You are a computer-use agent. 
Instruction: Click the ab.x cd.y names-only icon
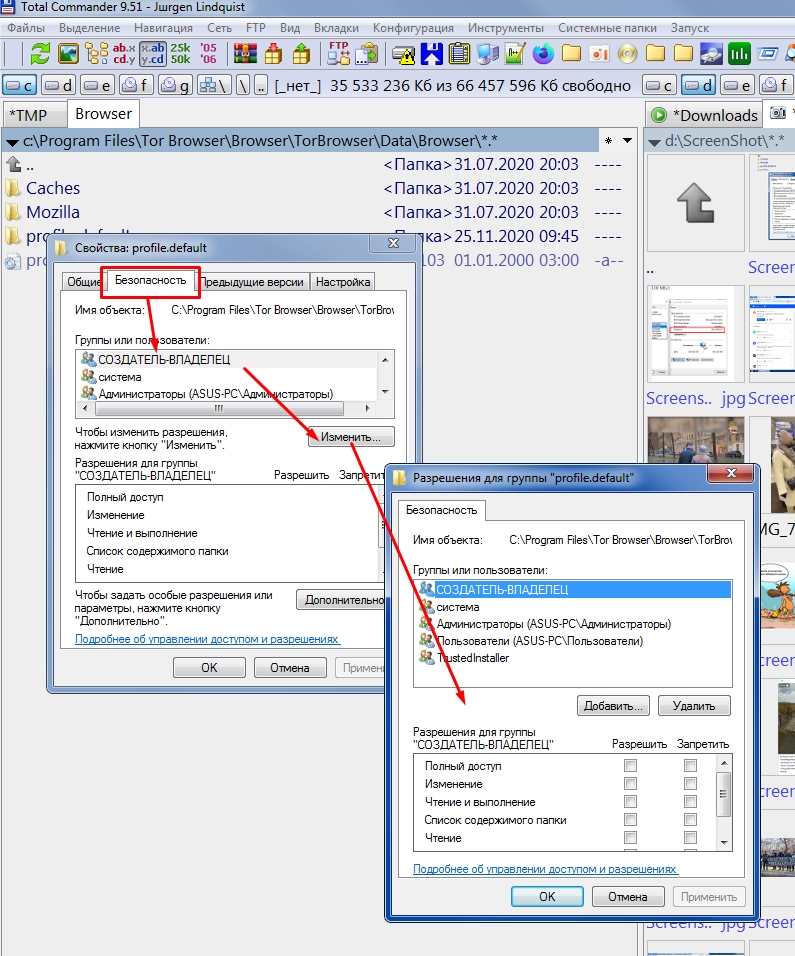124,54
